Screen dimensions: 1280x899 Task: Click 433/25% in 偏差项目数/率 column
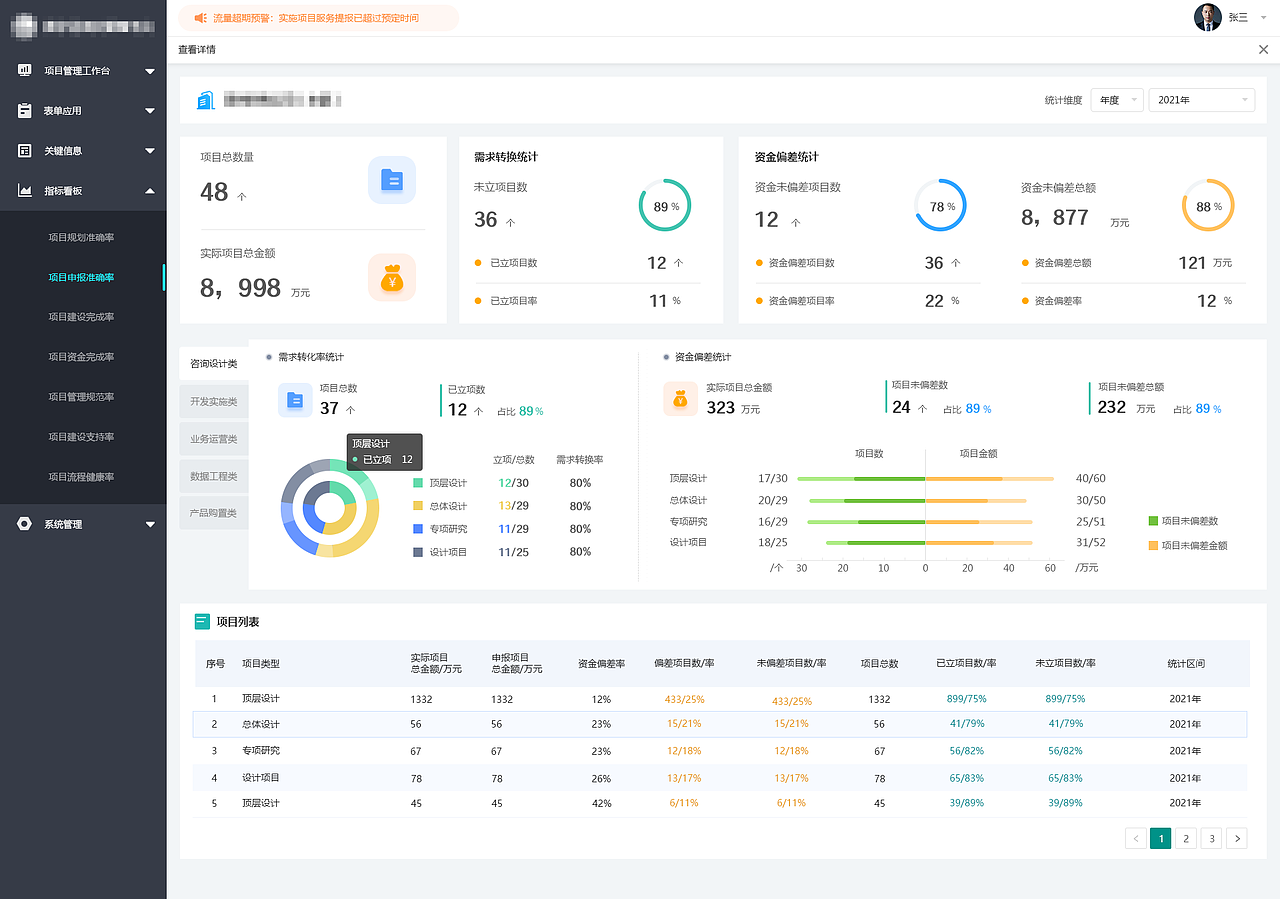coord(685,700)
